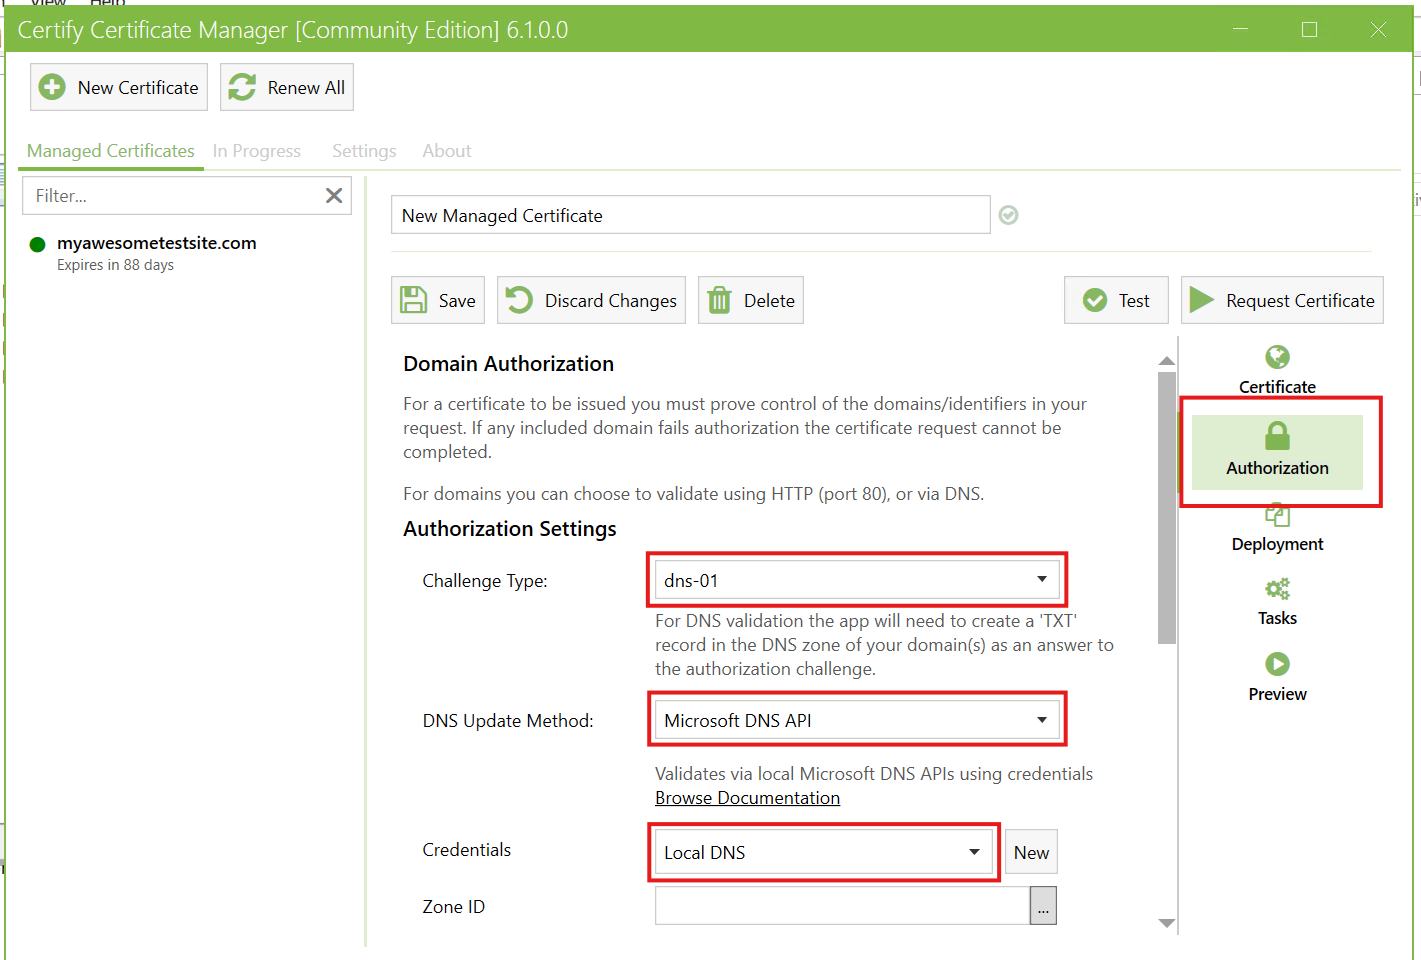Delete the managed certificate

tap(751, 300)
